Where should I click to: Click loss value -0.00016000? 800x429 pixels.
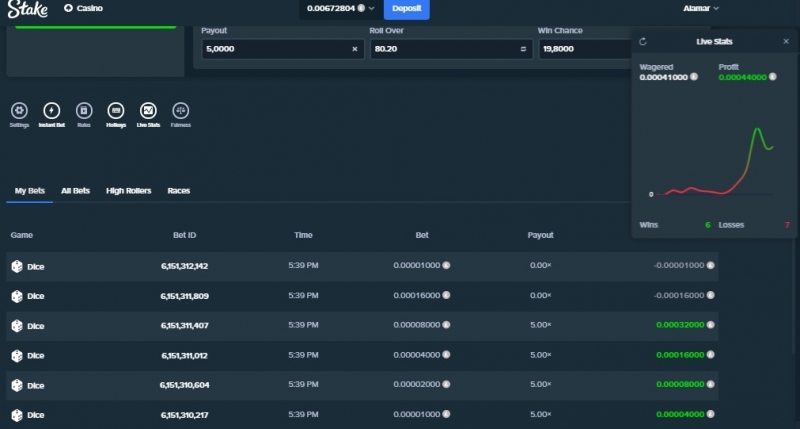[679, 295]
